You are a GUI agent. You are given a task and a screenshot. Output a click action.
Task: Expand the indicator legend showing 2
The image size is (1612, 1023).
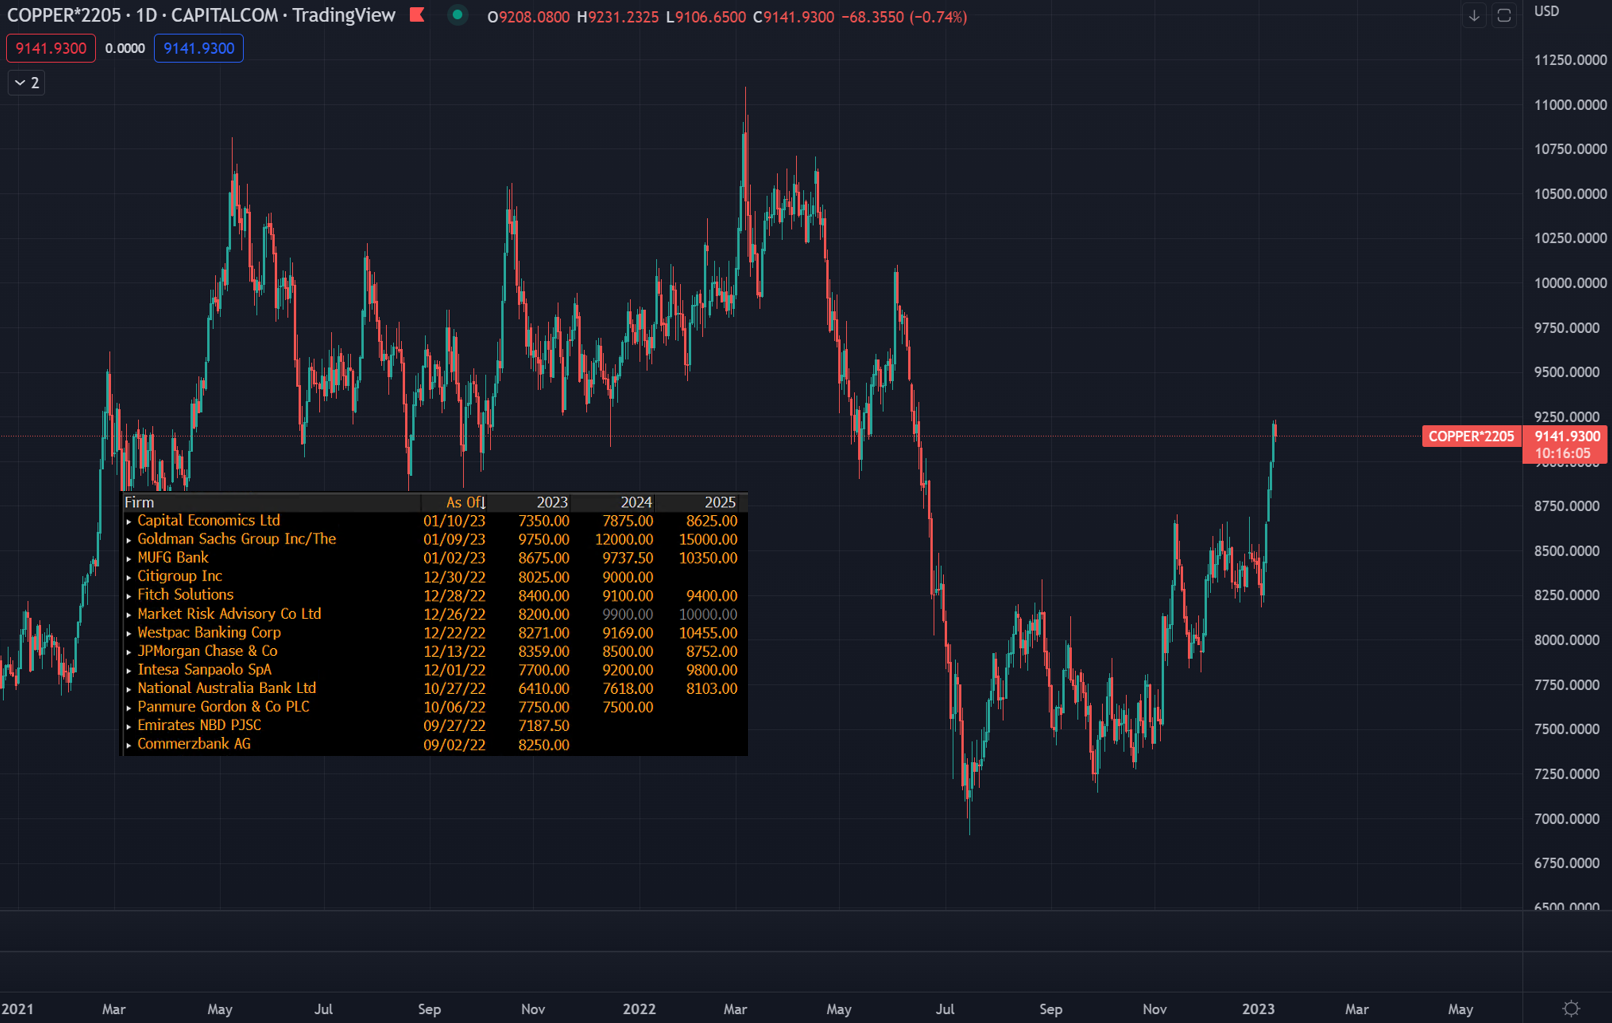(26, 83)
